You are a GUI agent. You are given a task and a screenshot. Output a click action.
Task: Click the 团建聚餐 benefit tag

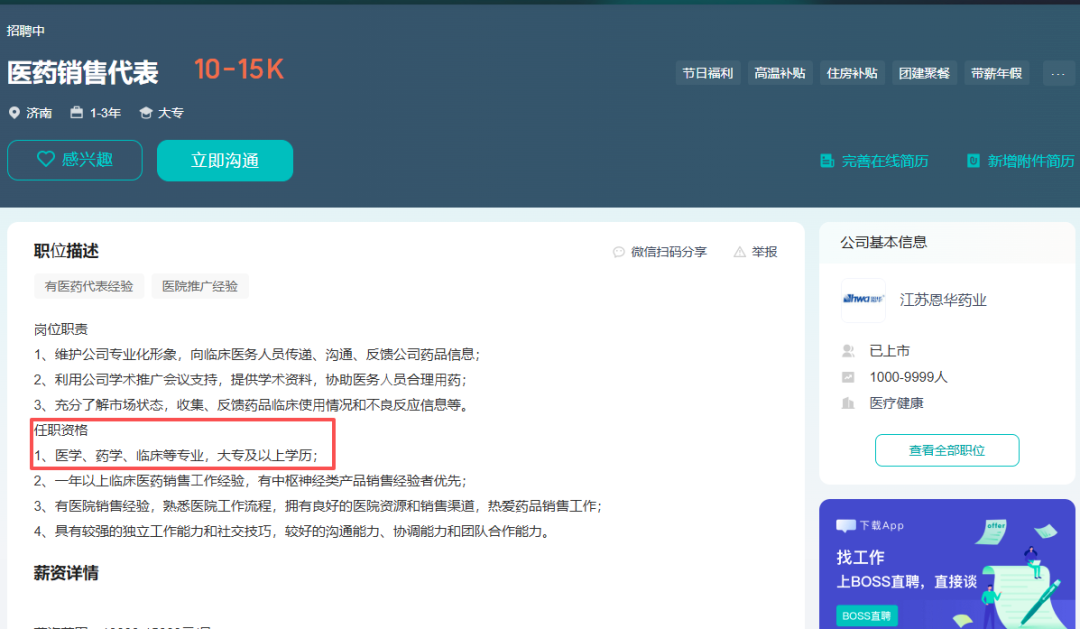click(924, 73)
